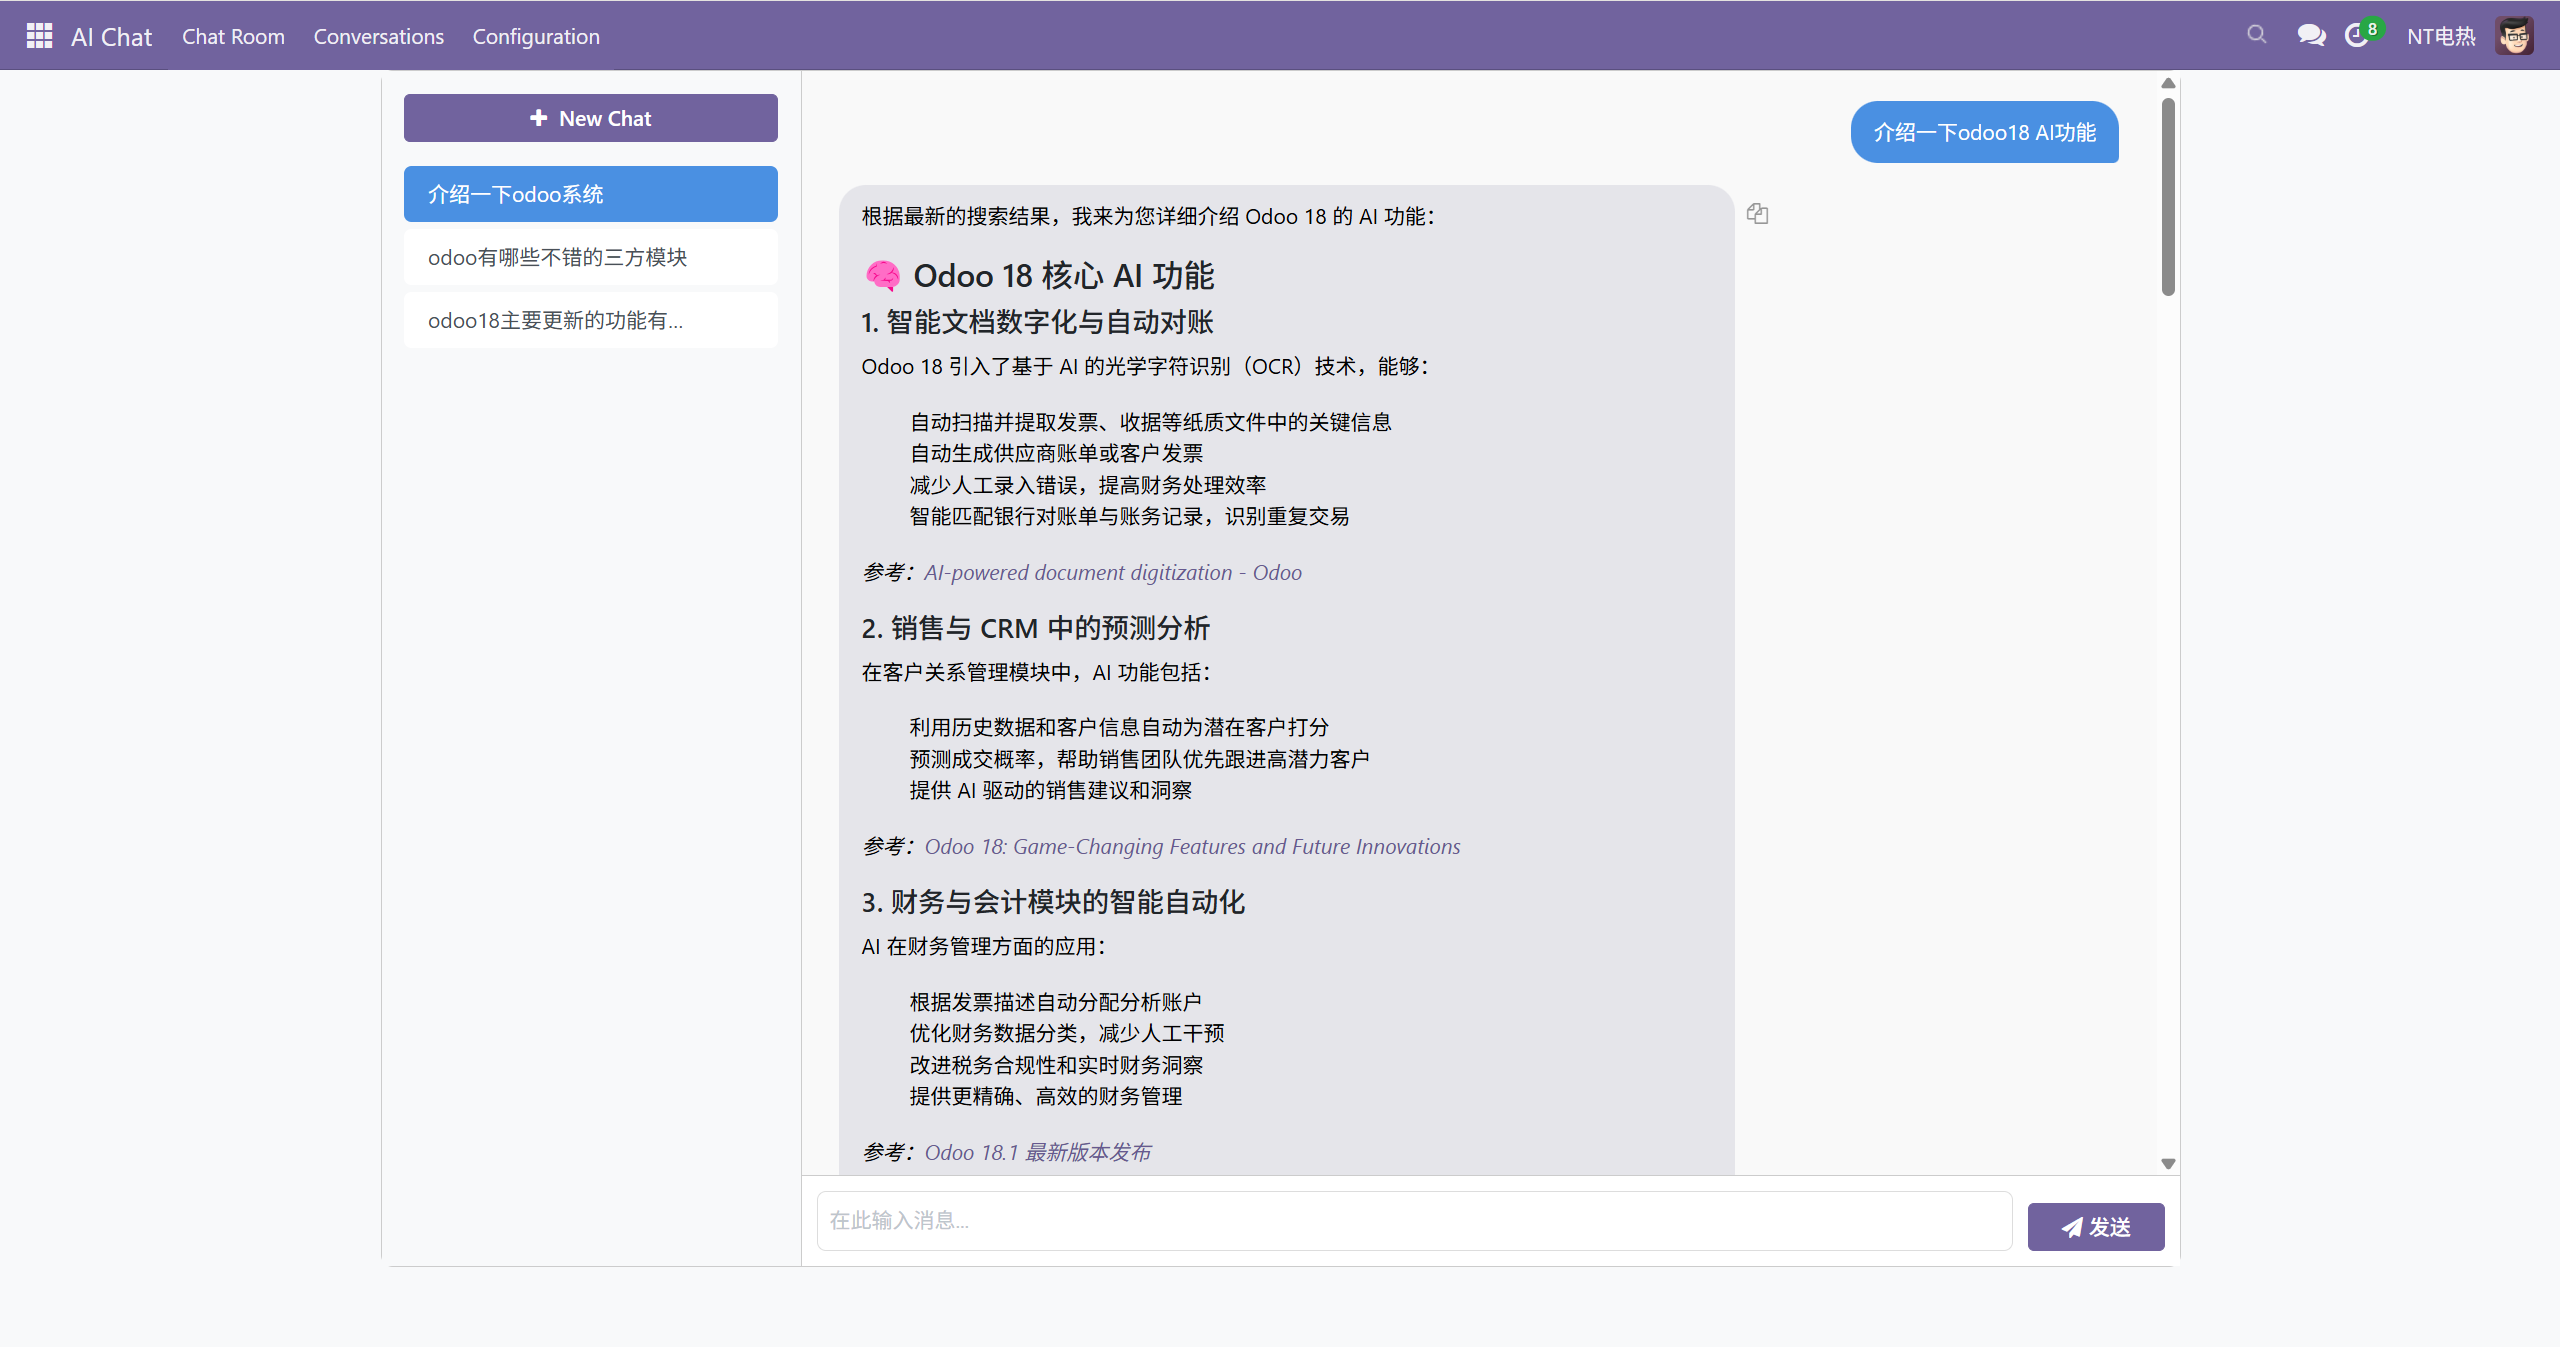Screen dimensions: 2560x1347
Task: Click the message input field
Action: (x=1412, y=1221)
